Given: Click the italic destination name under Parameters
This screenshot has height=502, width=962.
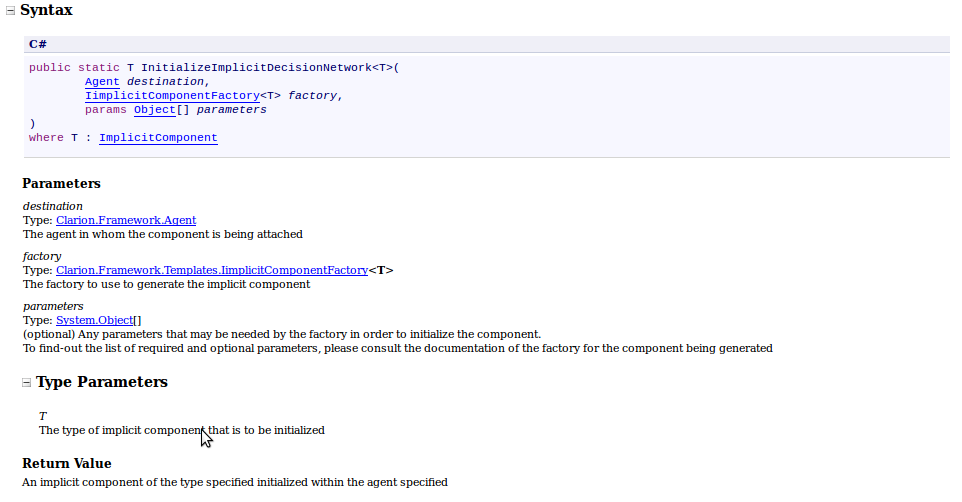Looking at the screenshot, I should (53, 206).
